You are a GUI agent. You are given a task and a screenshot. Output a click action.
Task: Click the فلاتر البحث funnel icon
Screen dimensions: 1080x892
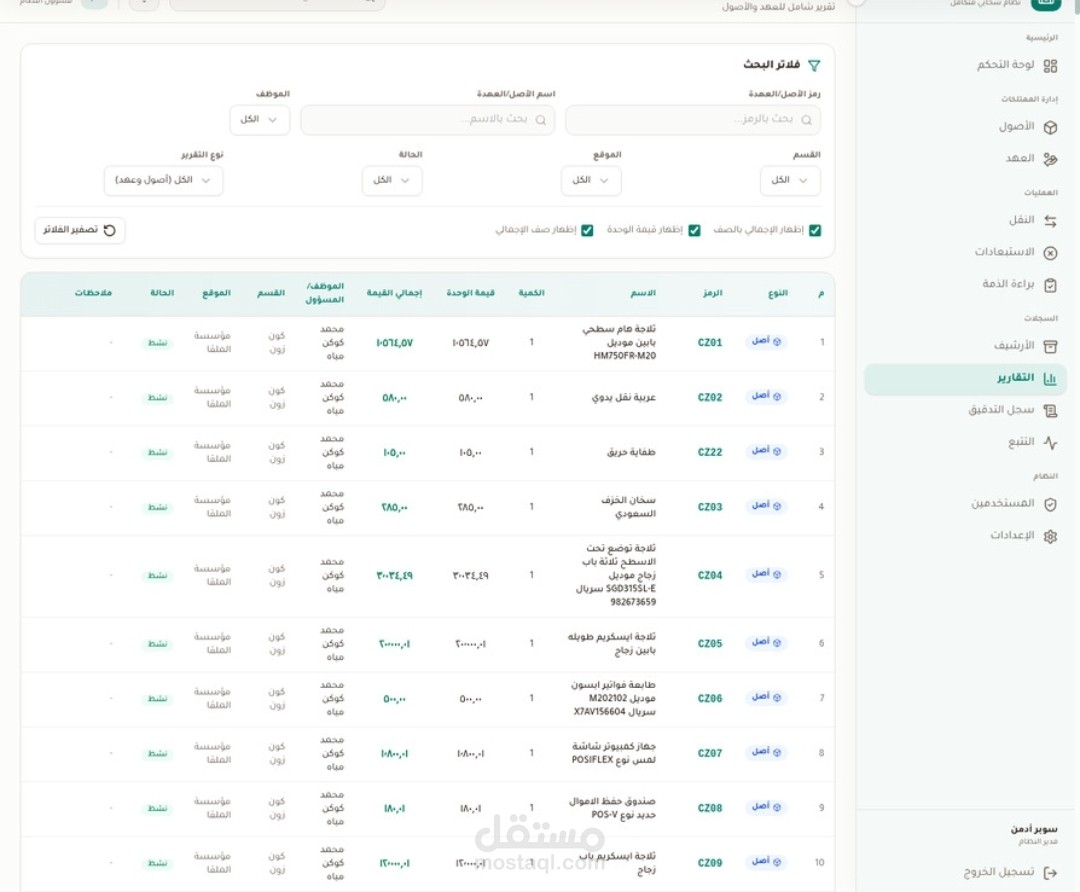tap(814, 65)
